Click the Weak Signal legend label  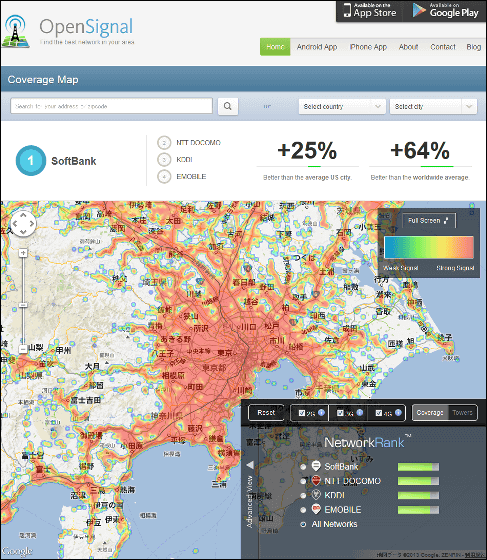tap(400, 268)
